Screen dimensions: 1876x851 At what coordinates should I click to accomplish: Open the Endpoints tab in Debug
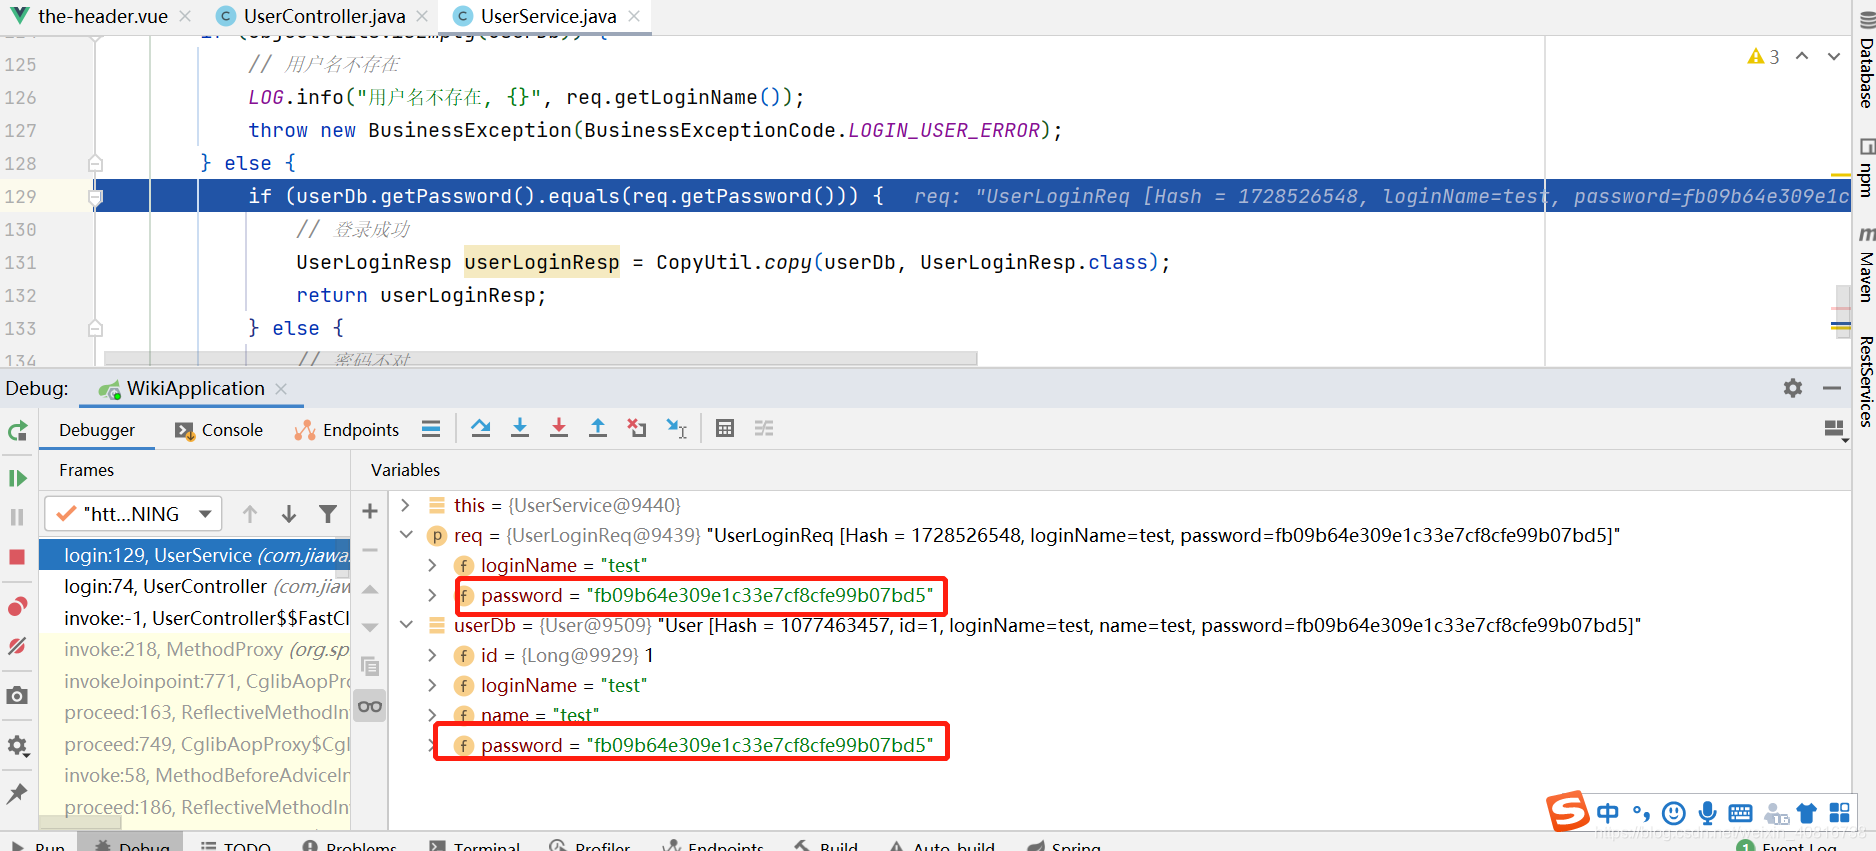[x=347, y=430]
